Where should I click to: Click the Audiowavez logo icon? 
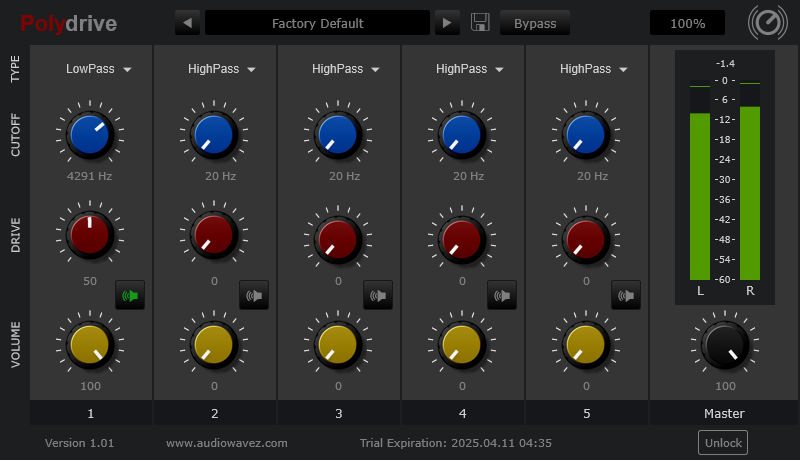click(x=767, y=22)
